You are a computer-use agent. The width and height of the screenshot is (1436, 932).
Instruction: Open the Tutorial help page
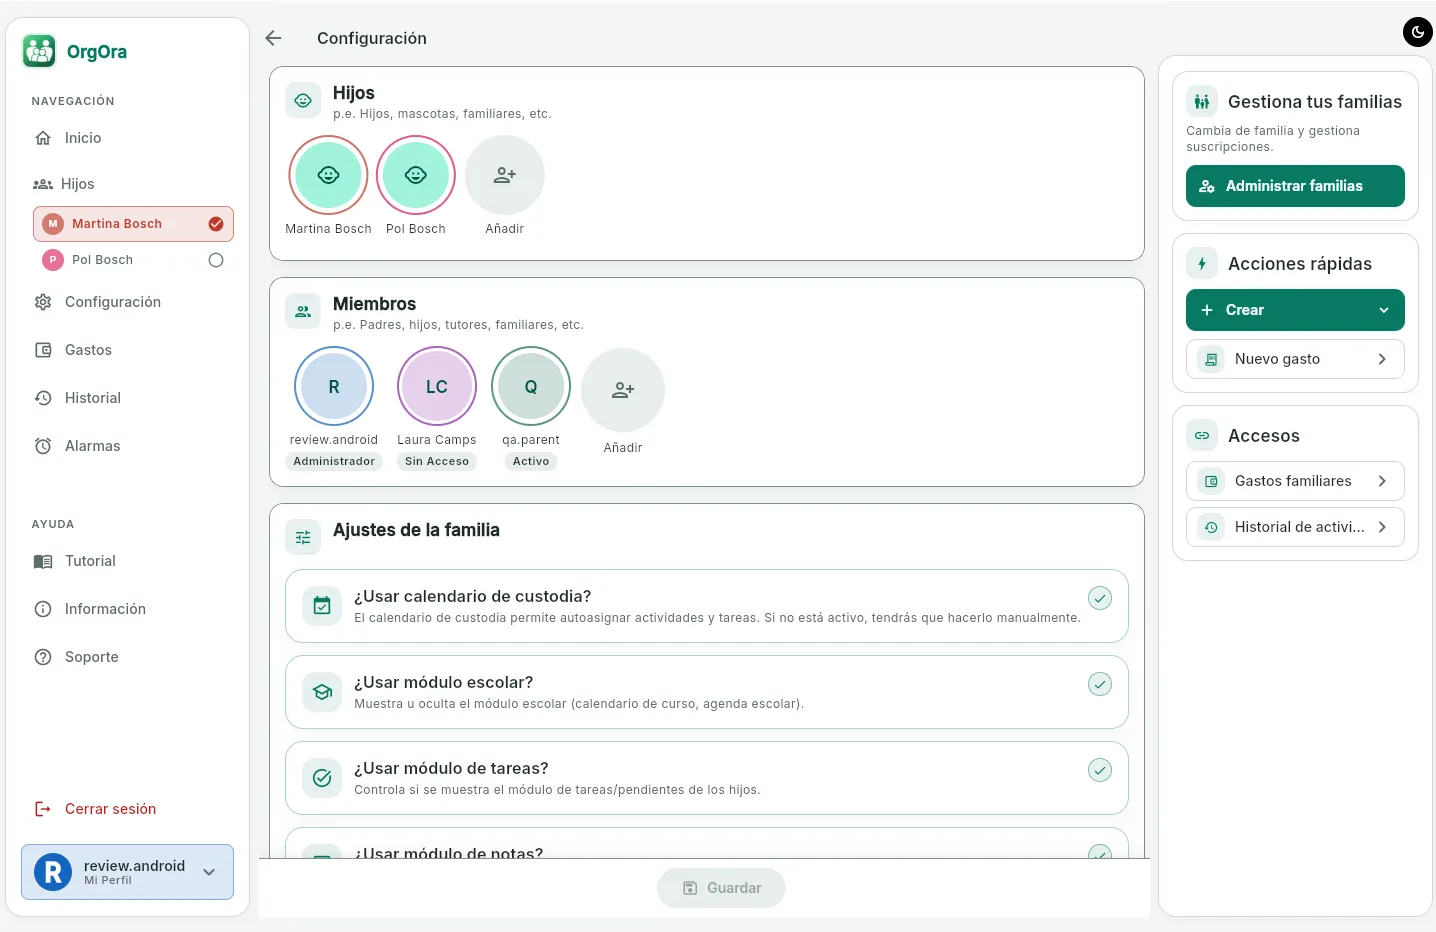[75, 561]
